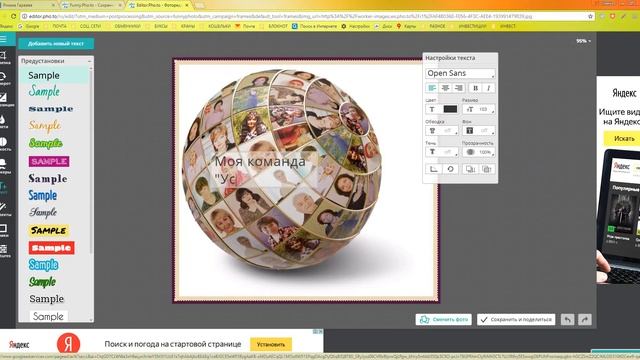Select the Crop tool in left sidebar

coord(4,57)
